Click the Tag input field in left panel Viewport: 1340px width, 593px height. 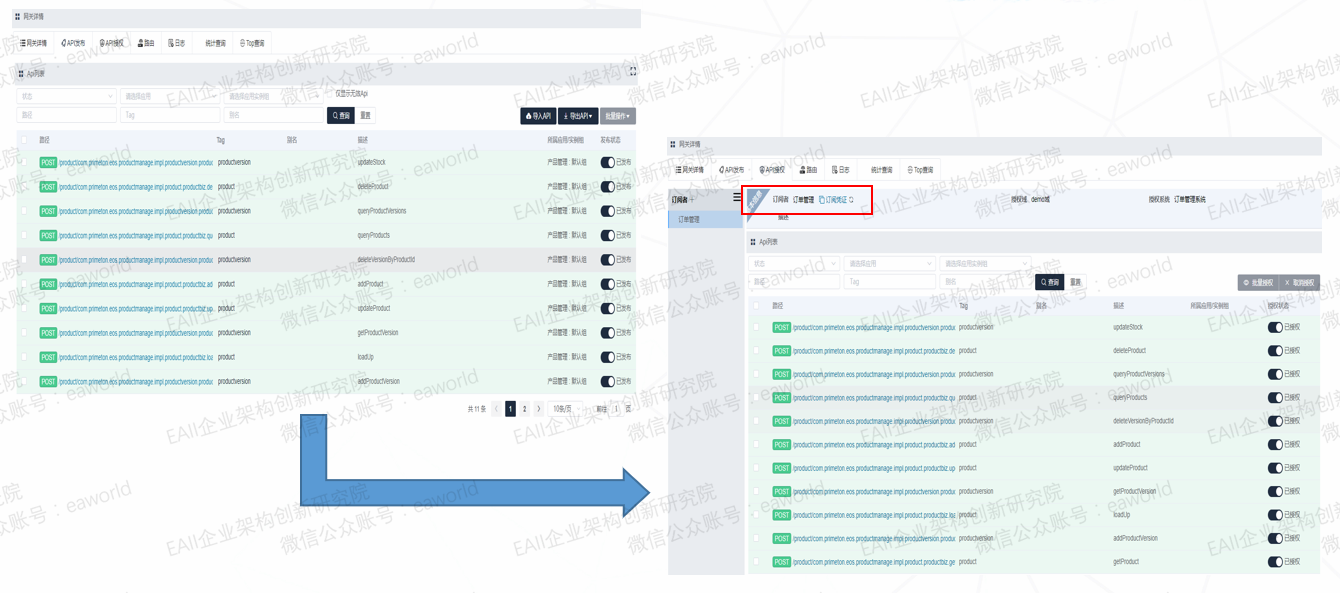[x=168, y=116]
